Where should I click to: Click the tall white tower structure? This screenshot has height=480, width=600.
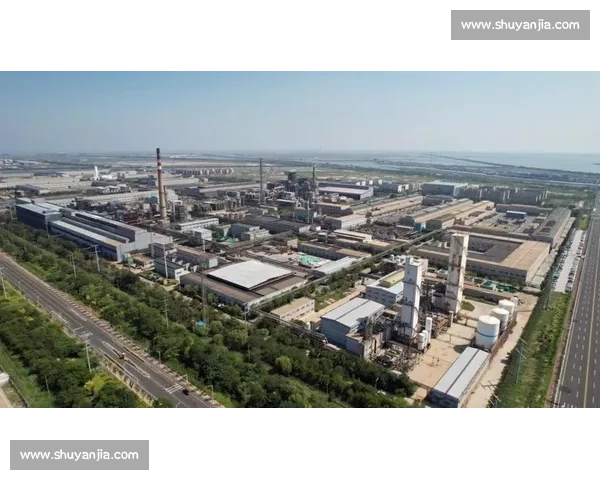456,270
